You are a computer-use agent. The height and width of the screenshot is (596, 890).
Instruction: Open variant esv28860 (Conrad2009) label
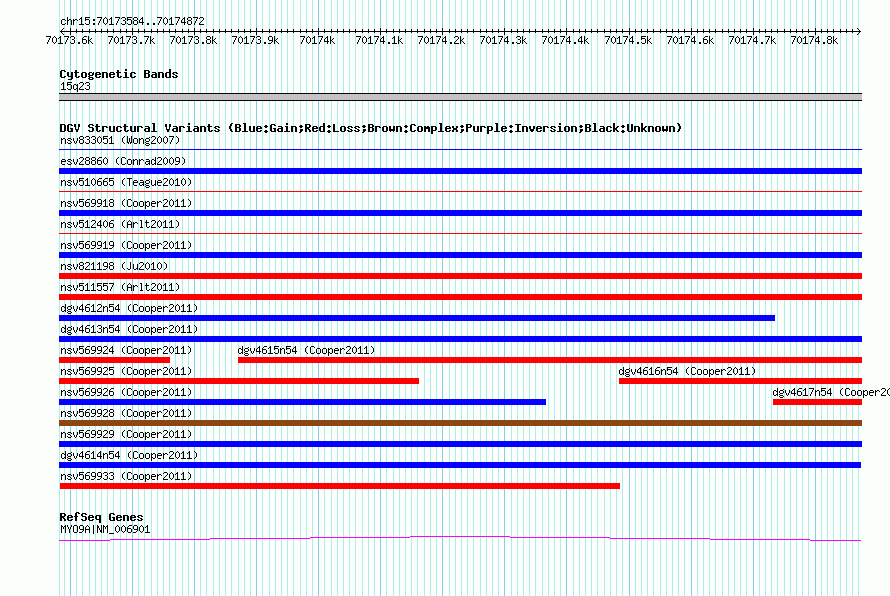(123, 161)
